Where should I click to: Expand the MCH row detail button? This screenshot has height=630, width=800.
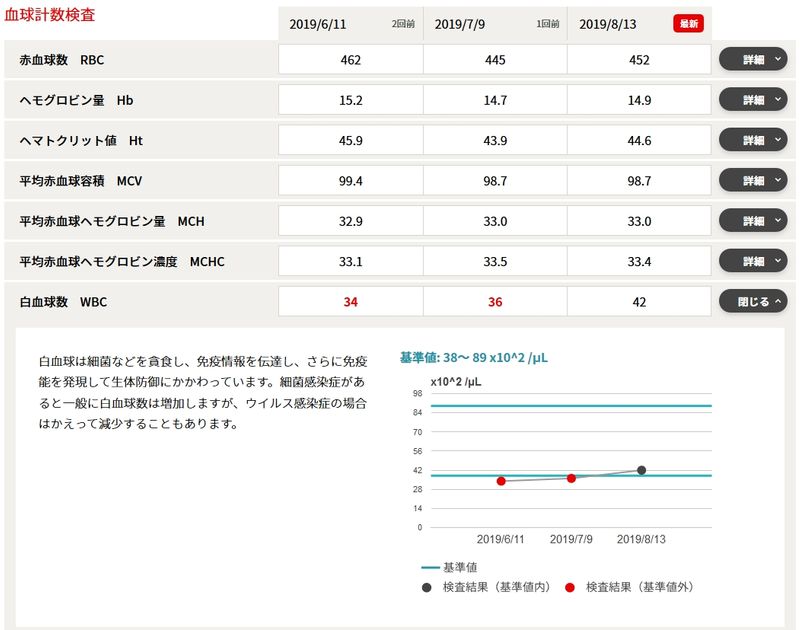coord(753,221)
